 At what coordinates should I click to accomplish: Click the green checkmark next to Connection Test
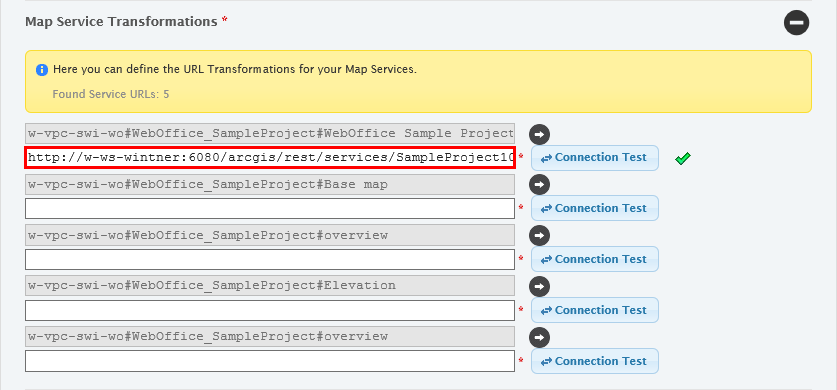(683, 158)
